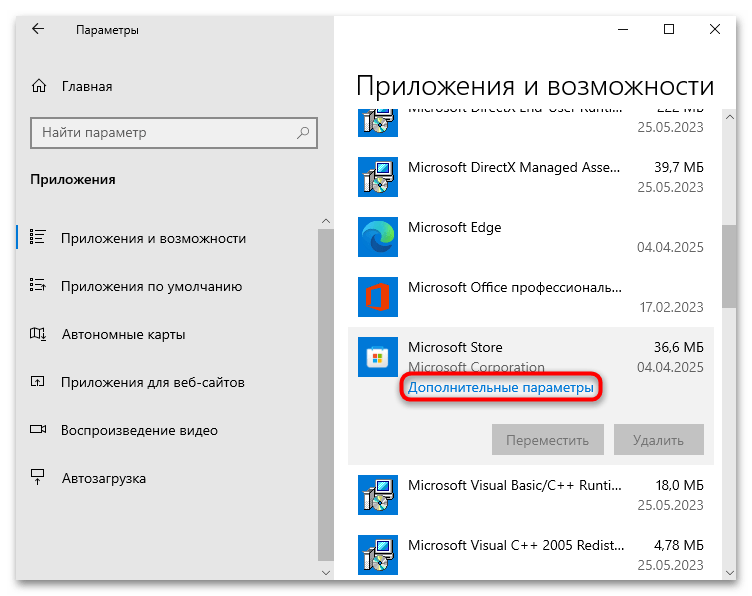The height and width of the screenshot is (596, 752).
Task: Select the Microsoft Edge entry name
Action: (x=454, y=227)
